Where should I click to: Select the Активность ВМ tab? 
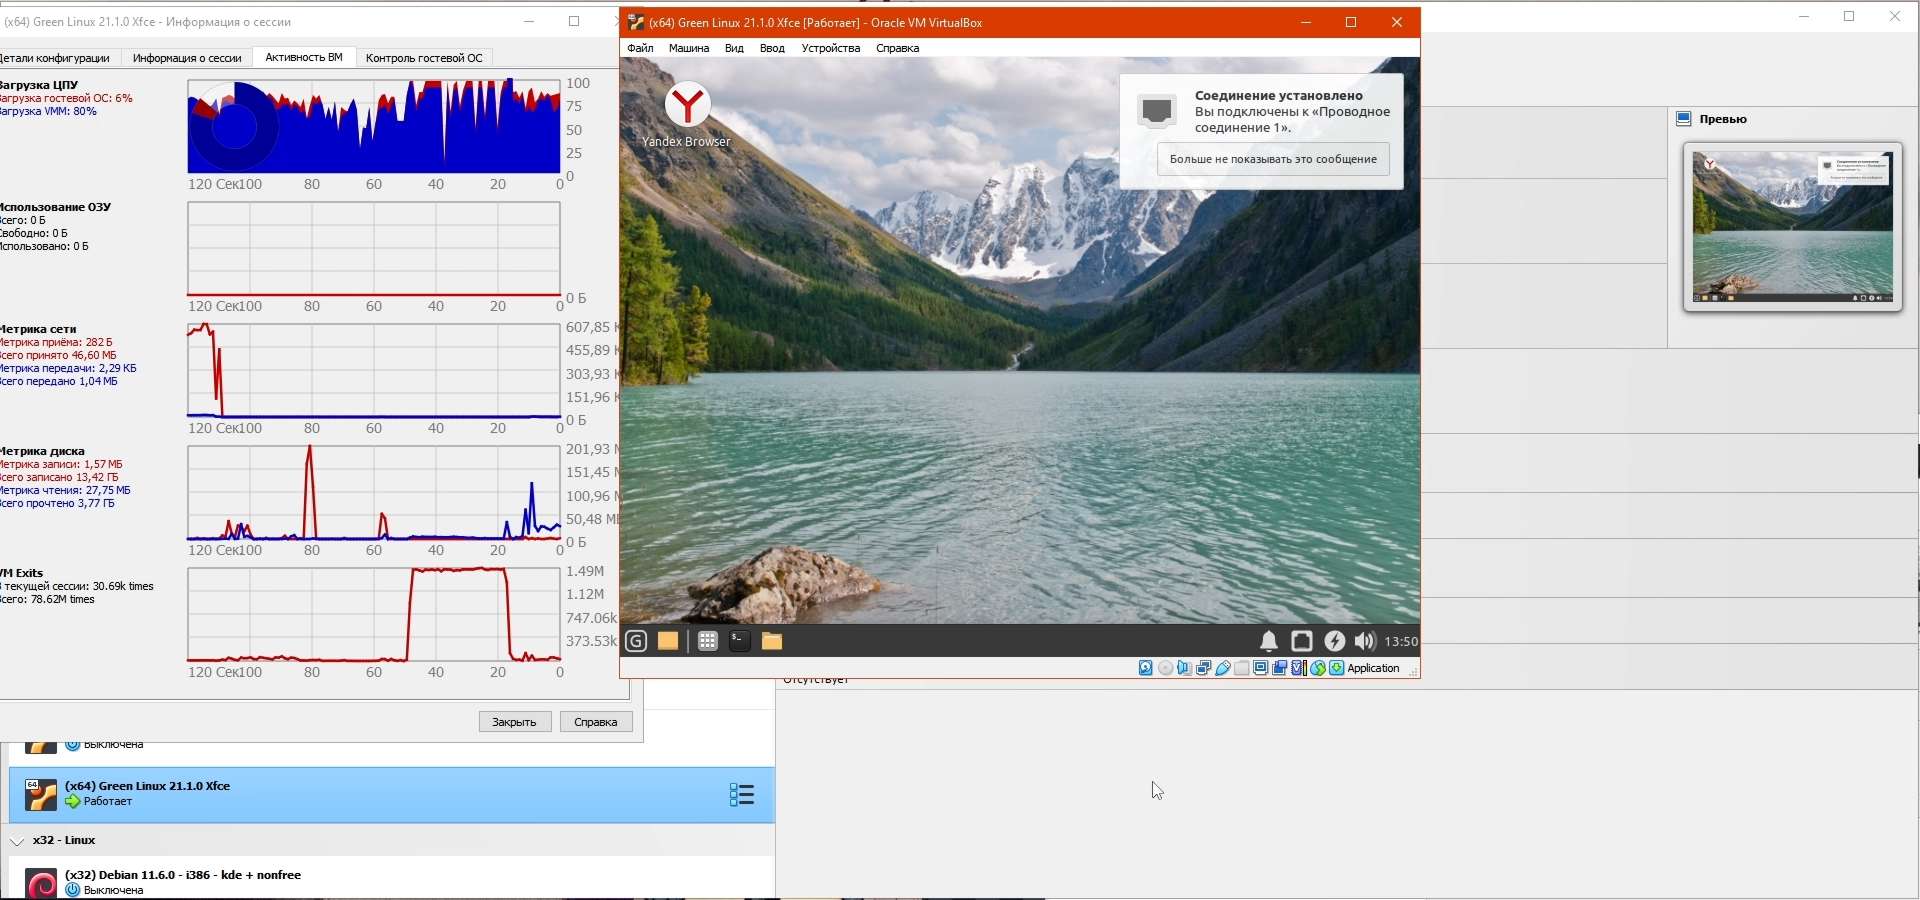tap(304, 57)
